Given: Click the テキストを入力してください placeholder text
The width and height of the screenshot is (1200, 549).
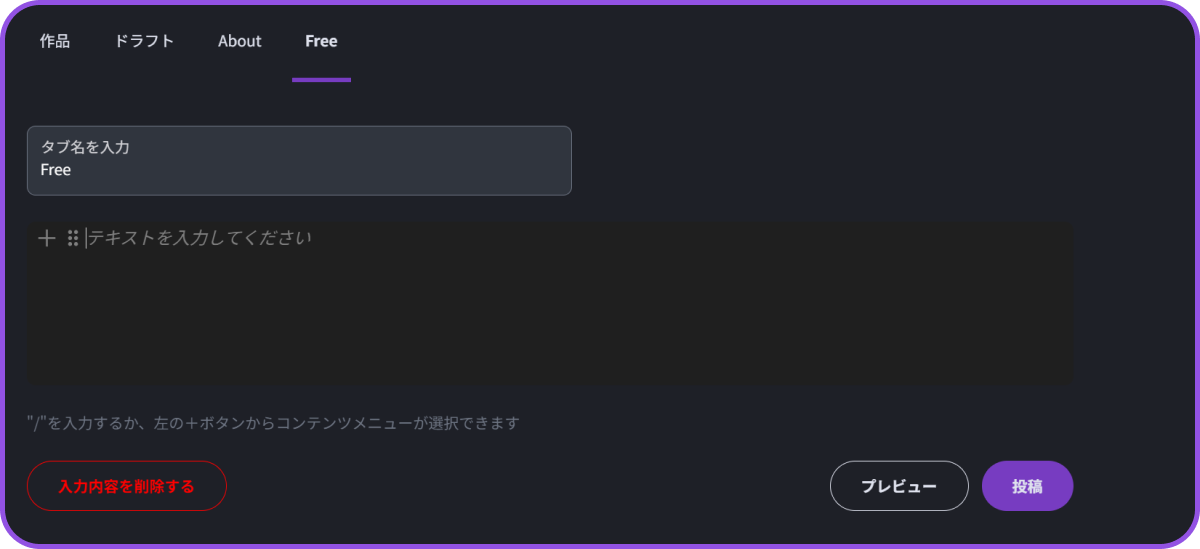Looking at the screenshot, I should [x=200, y=238].
